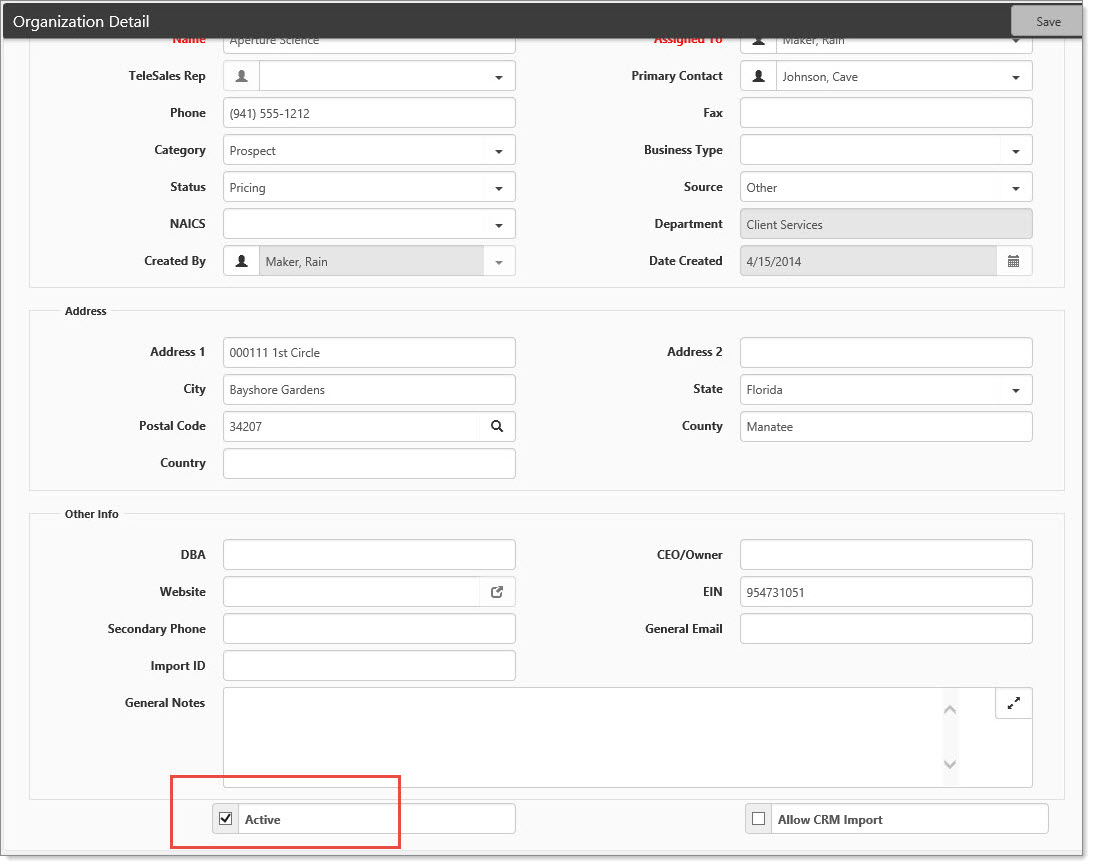
Task: Open the Date Created calendar icon
Action: 1014,261
